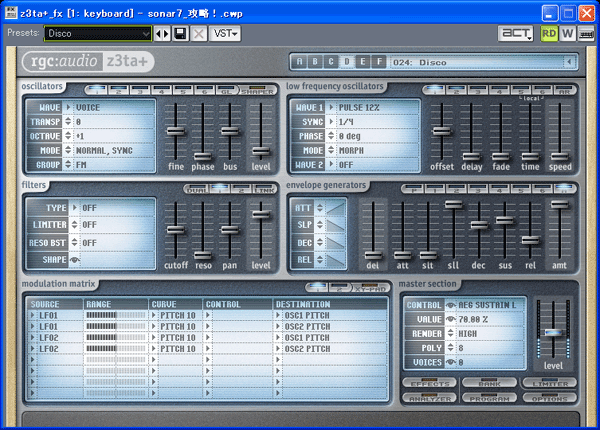
Task: Click the envelope sus slider handle
Action: (505, 220)
